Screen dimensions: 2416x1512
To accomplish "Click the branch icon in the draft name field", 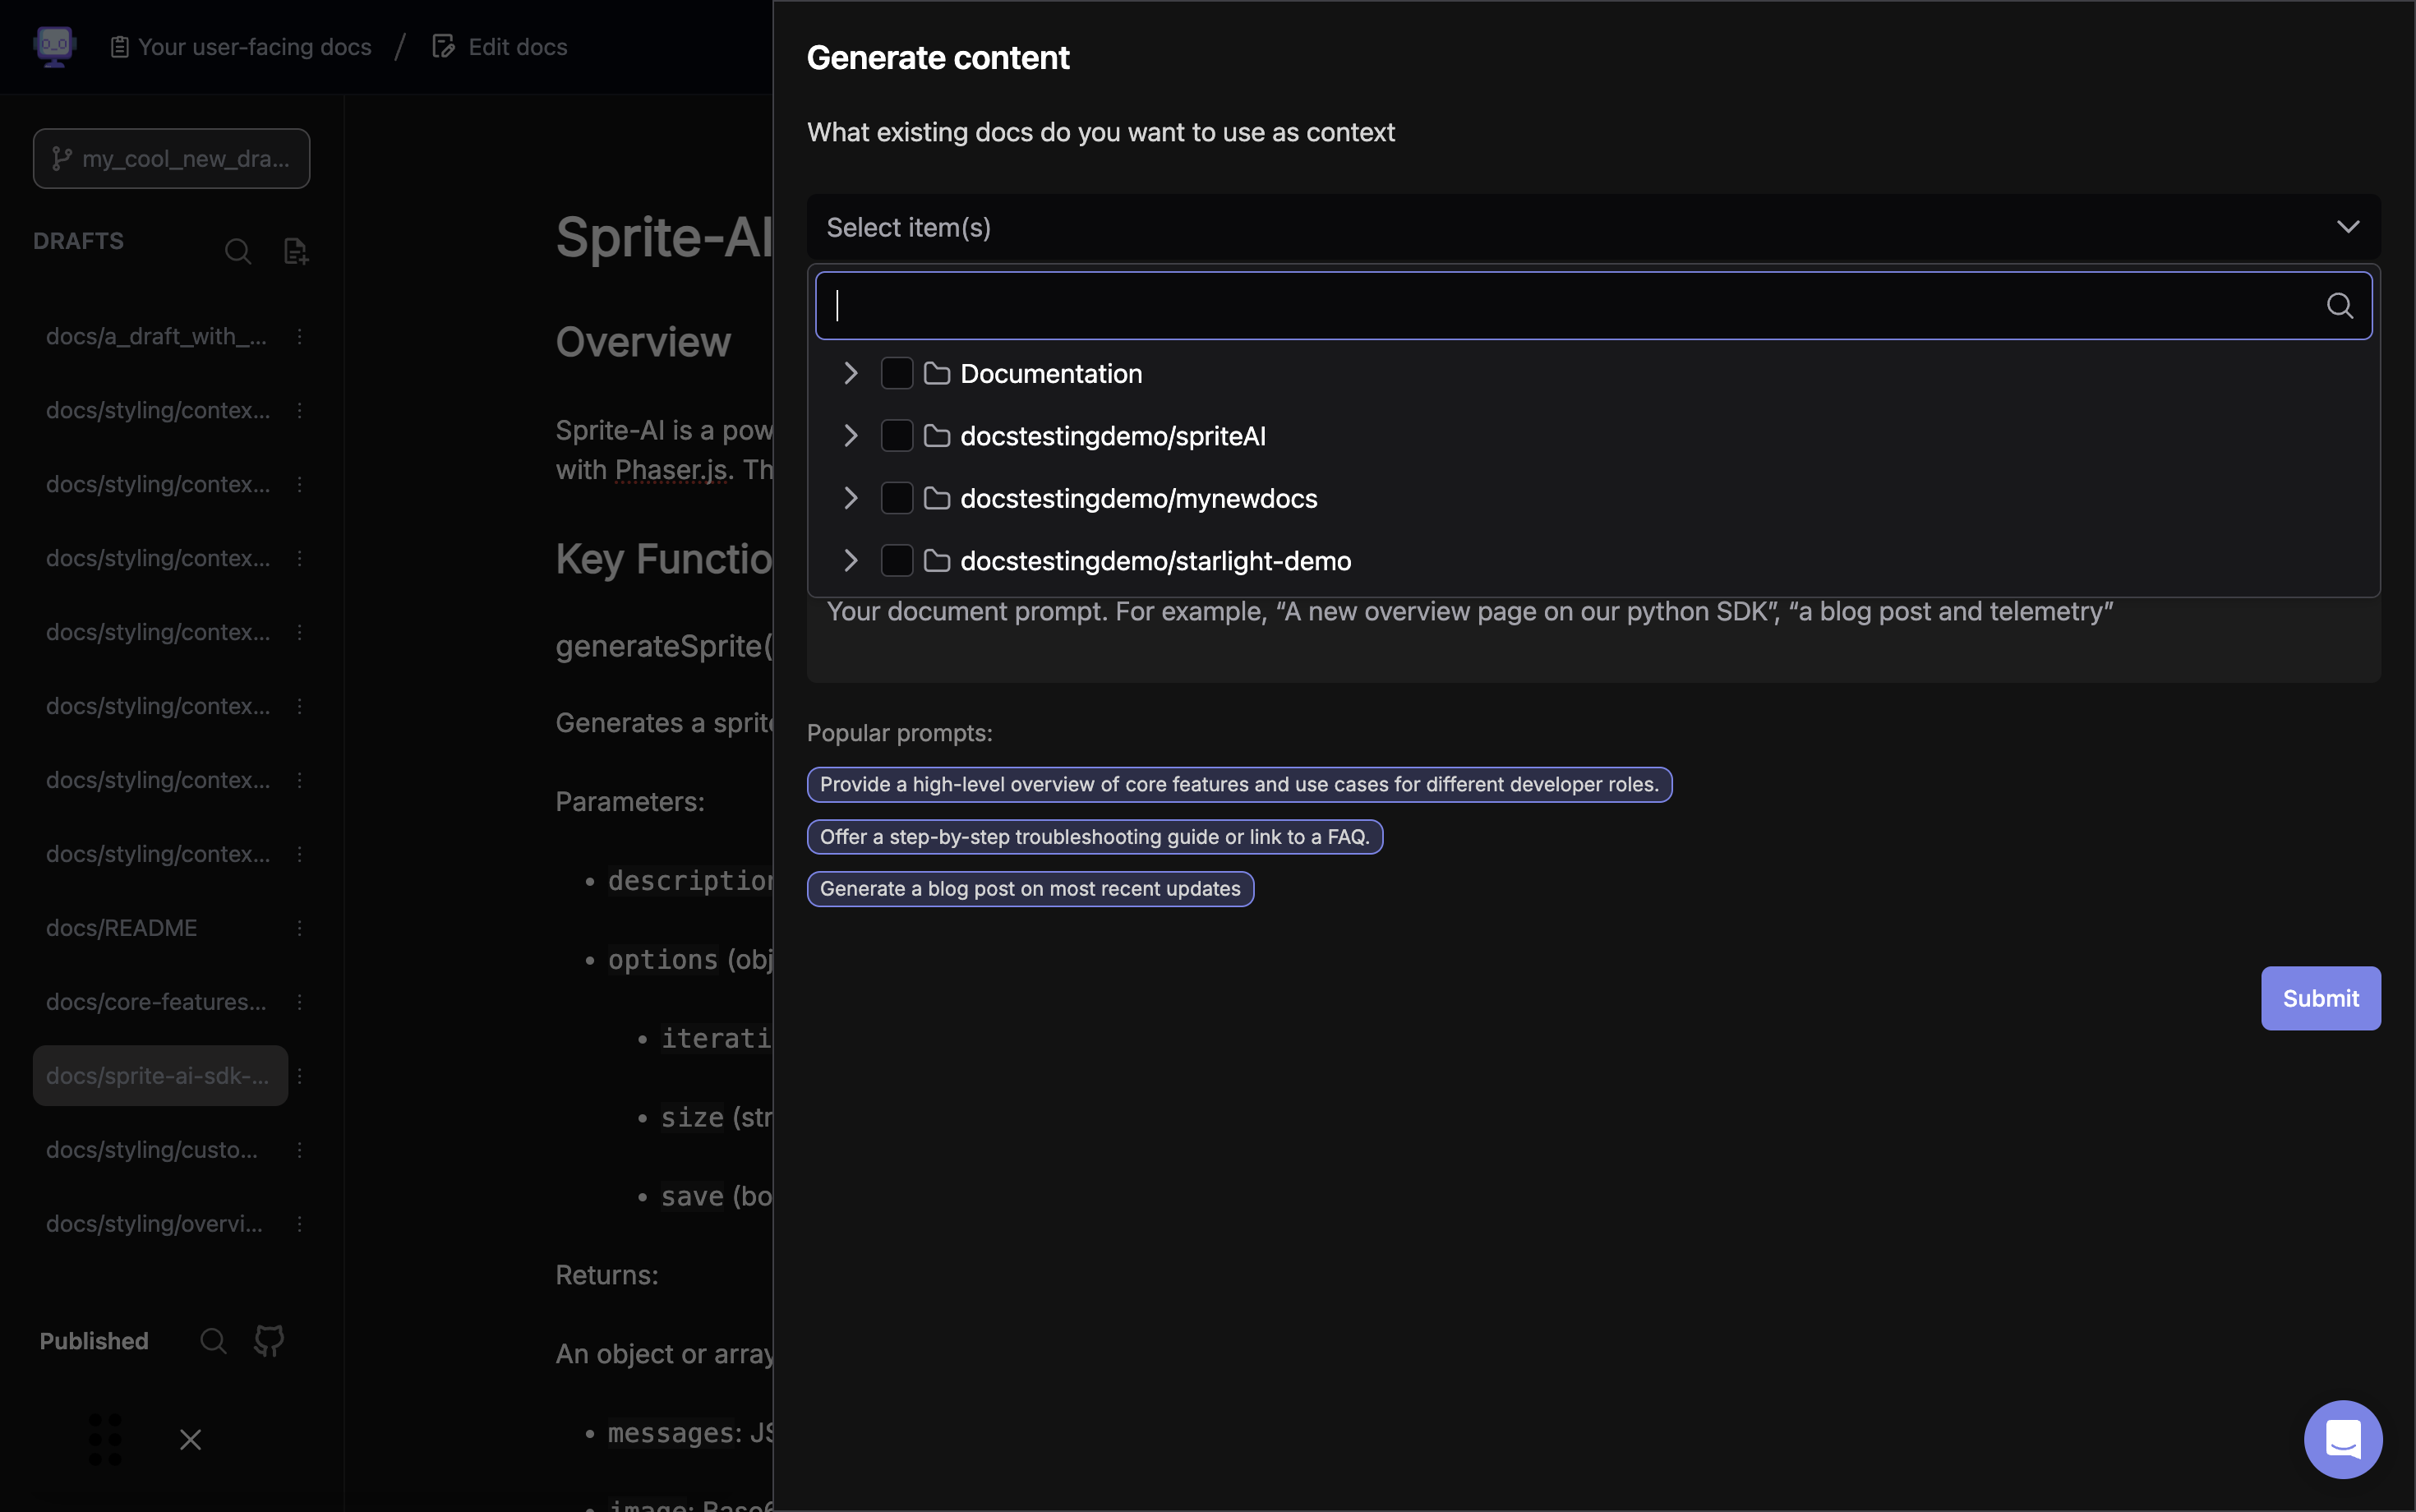I will tap(61, 158).
